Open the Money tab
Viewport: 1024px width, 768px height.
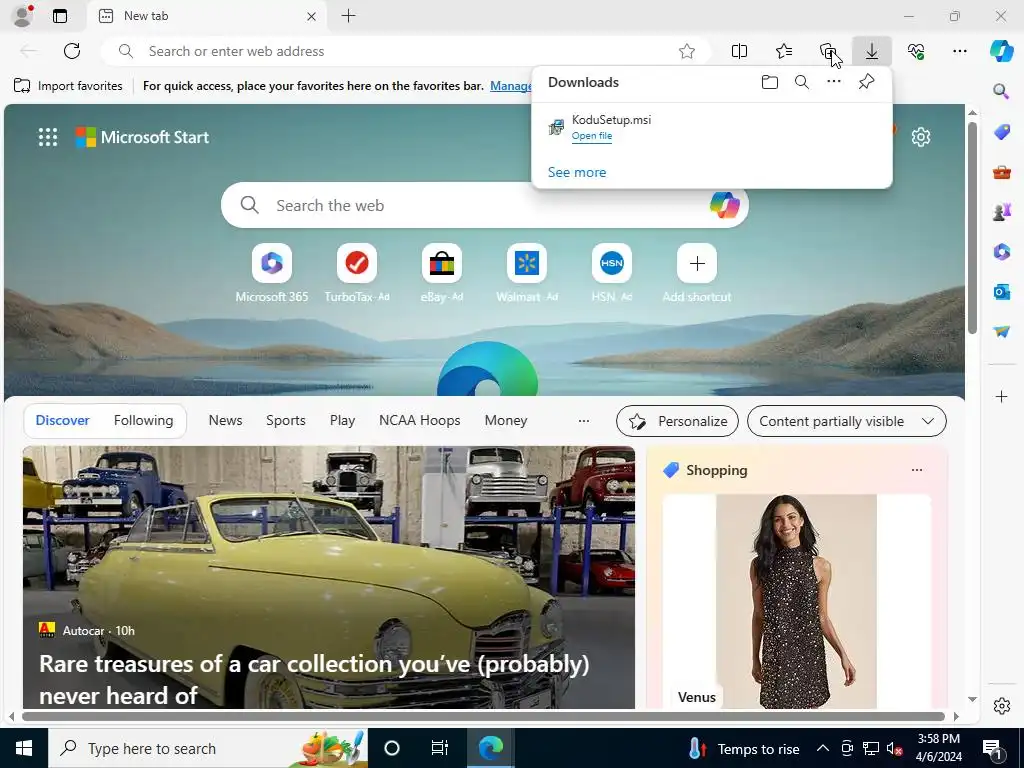(x=505, y=421)
